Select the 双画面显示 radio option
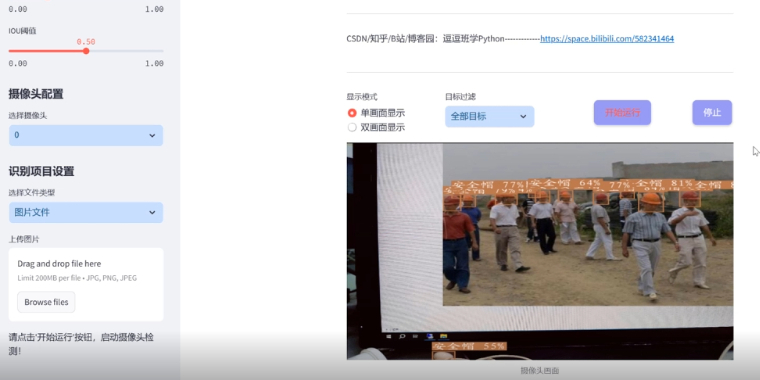The image size is (760, 380). click(376, 127)
